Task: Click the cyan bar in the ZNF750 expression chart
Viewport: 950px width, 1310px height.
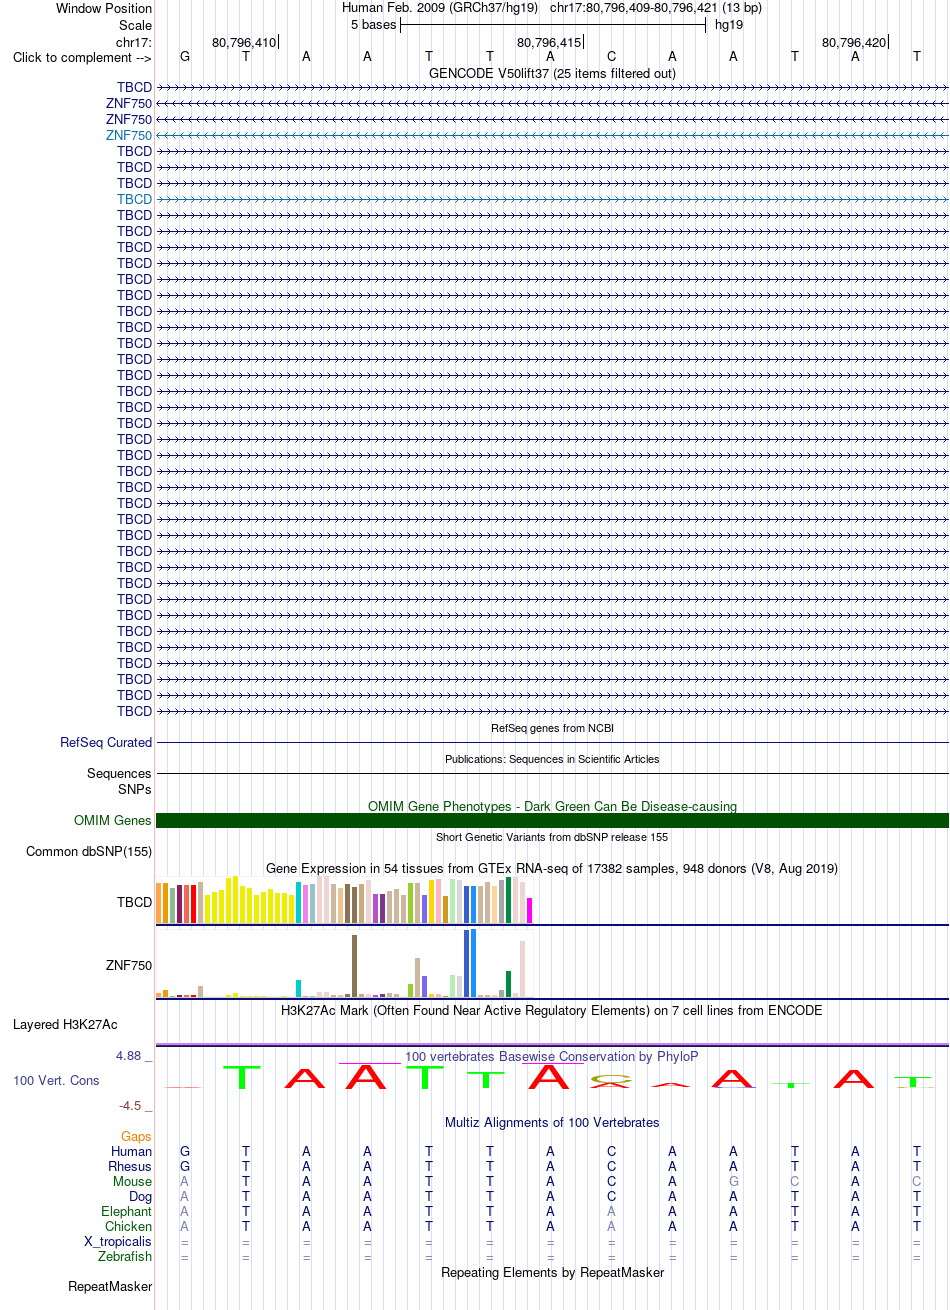Action: (x=299, y=989)
